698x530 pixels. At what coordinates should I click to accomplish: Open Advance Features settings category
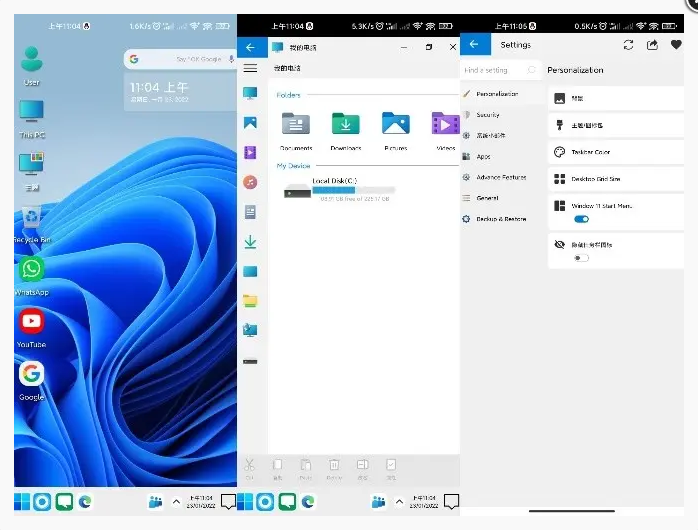500,177
